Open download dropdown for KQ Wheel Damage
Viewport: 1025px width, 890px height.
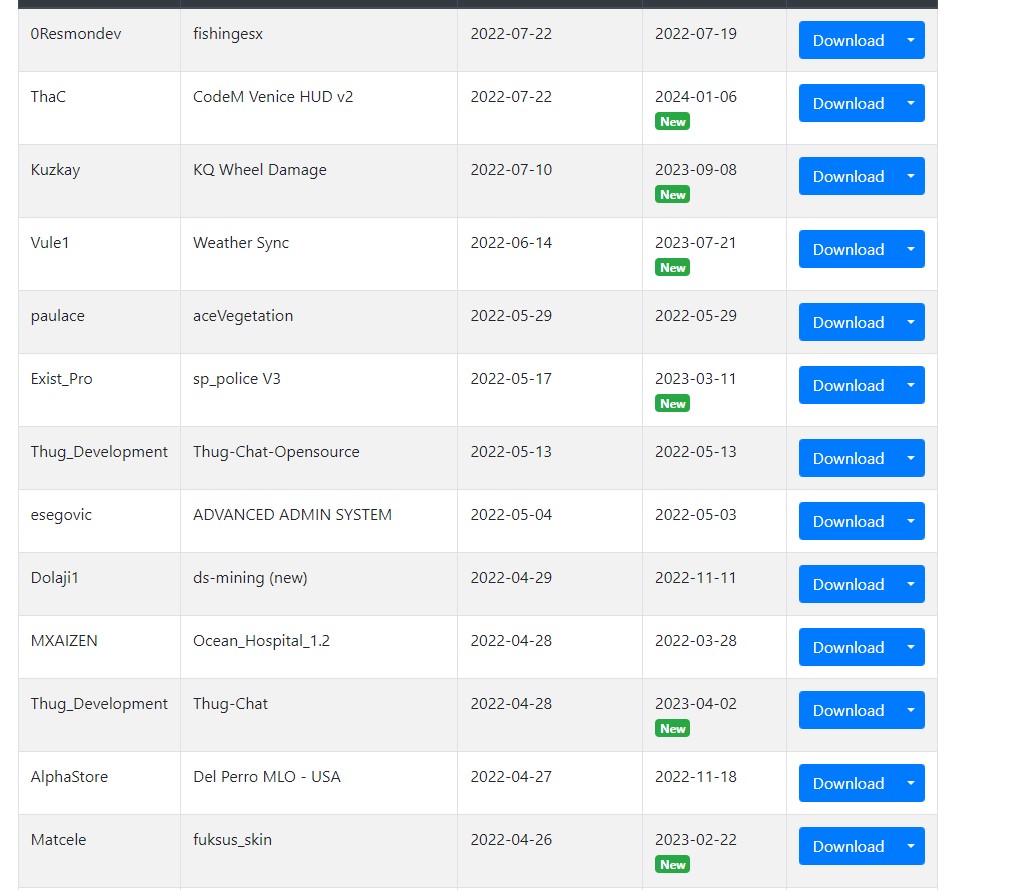coord(911,176)
